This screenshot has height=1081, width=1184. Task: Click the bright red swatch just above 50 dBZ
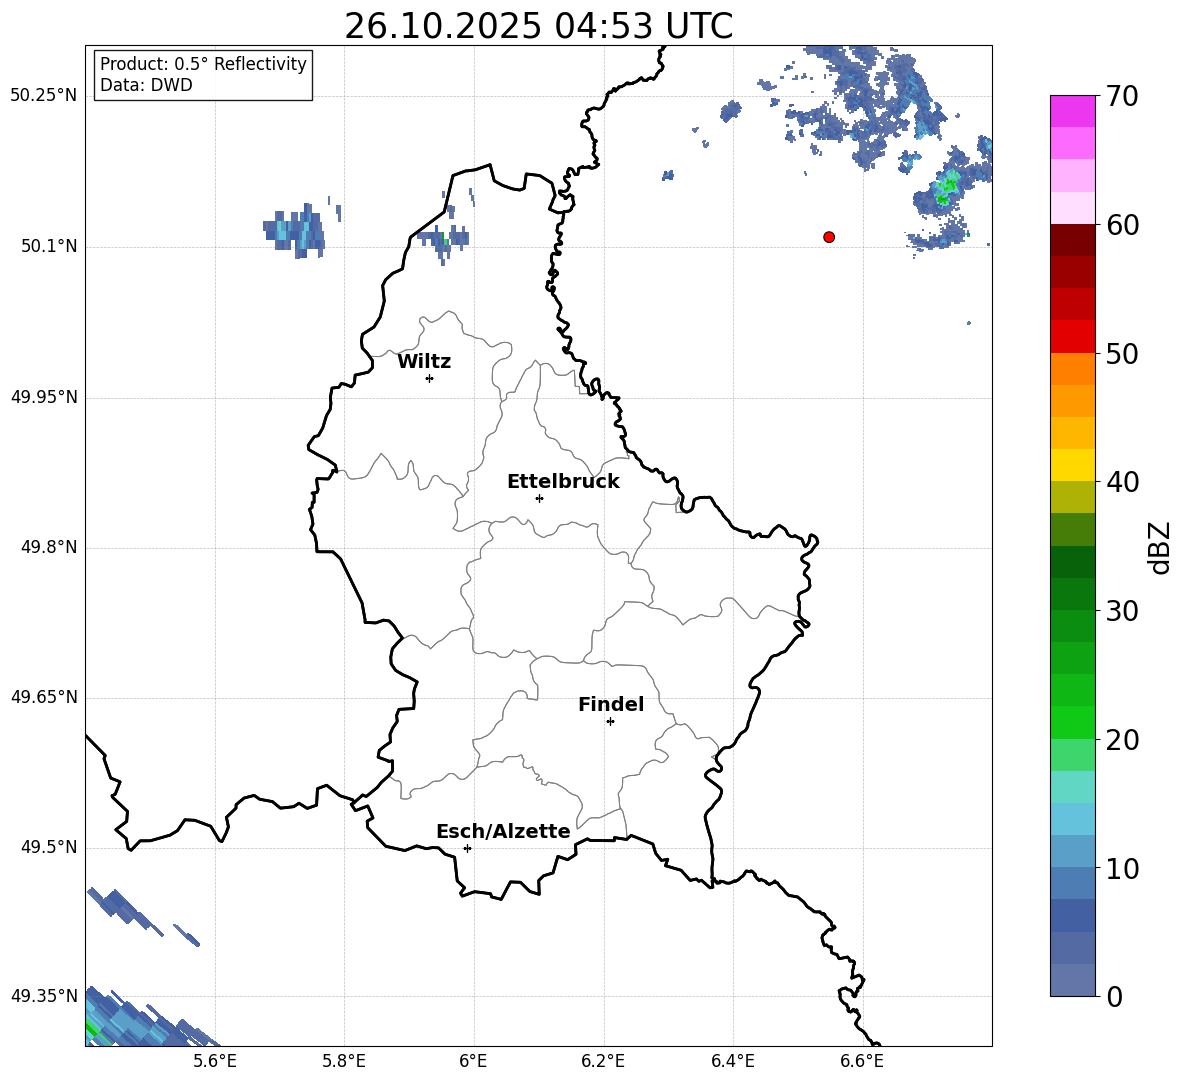1072,337
